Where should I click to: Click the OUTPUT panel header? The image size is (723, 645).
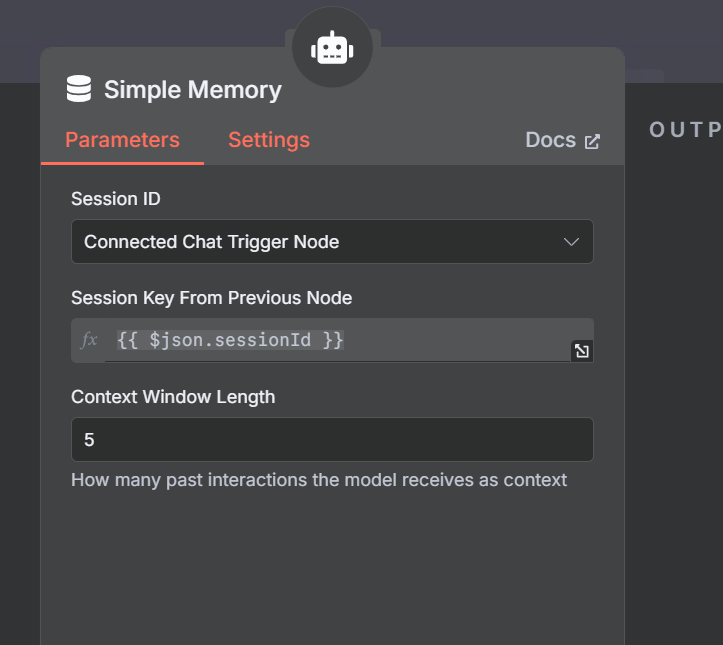(x=685, y=130)
